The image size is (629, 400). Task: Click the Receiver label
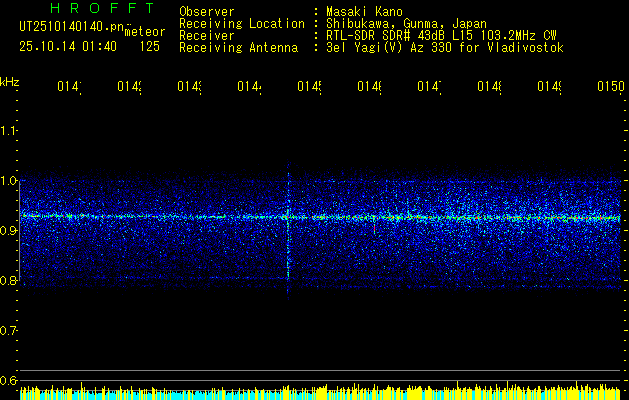(207, 36)
